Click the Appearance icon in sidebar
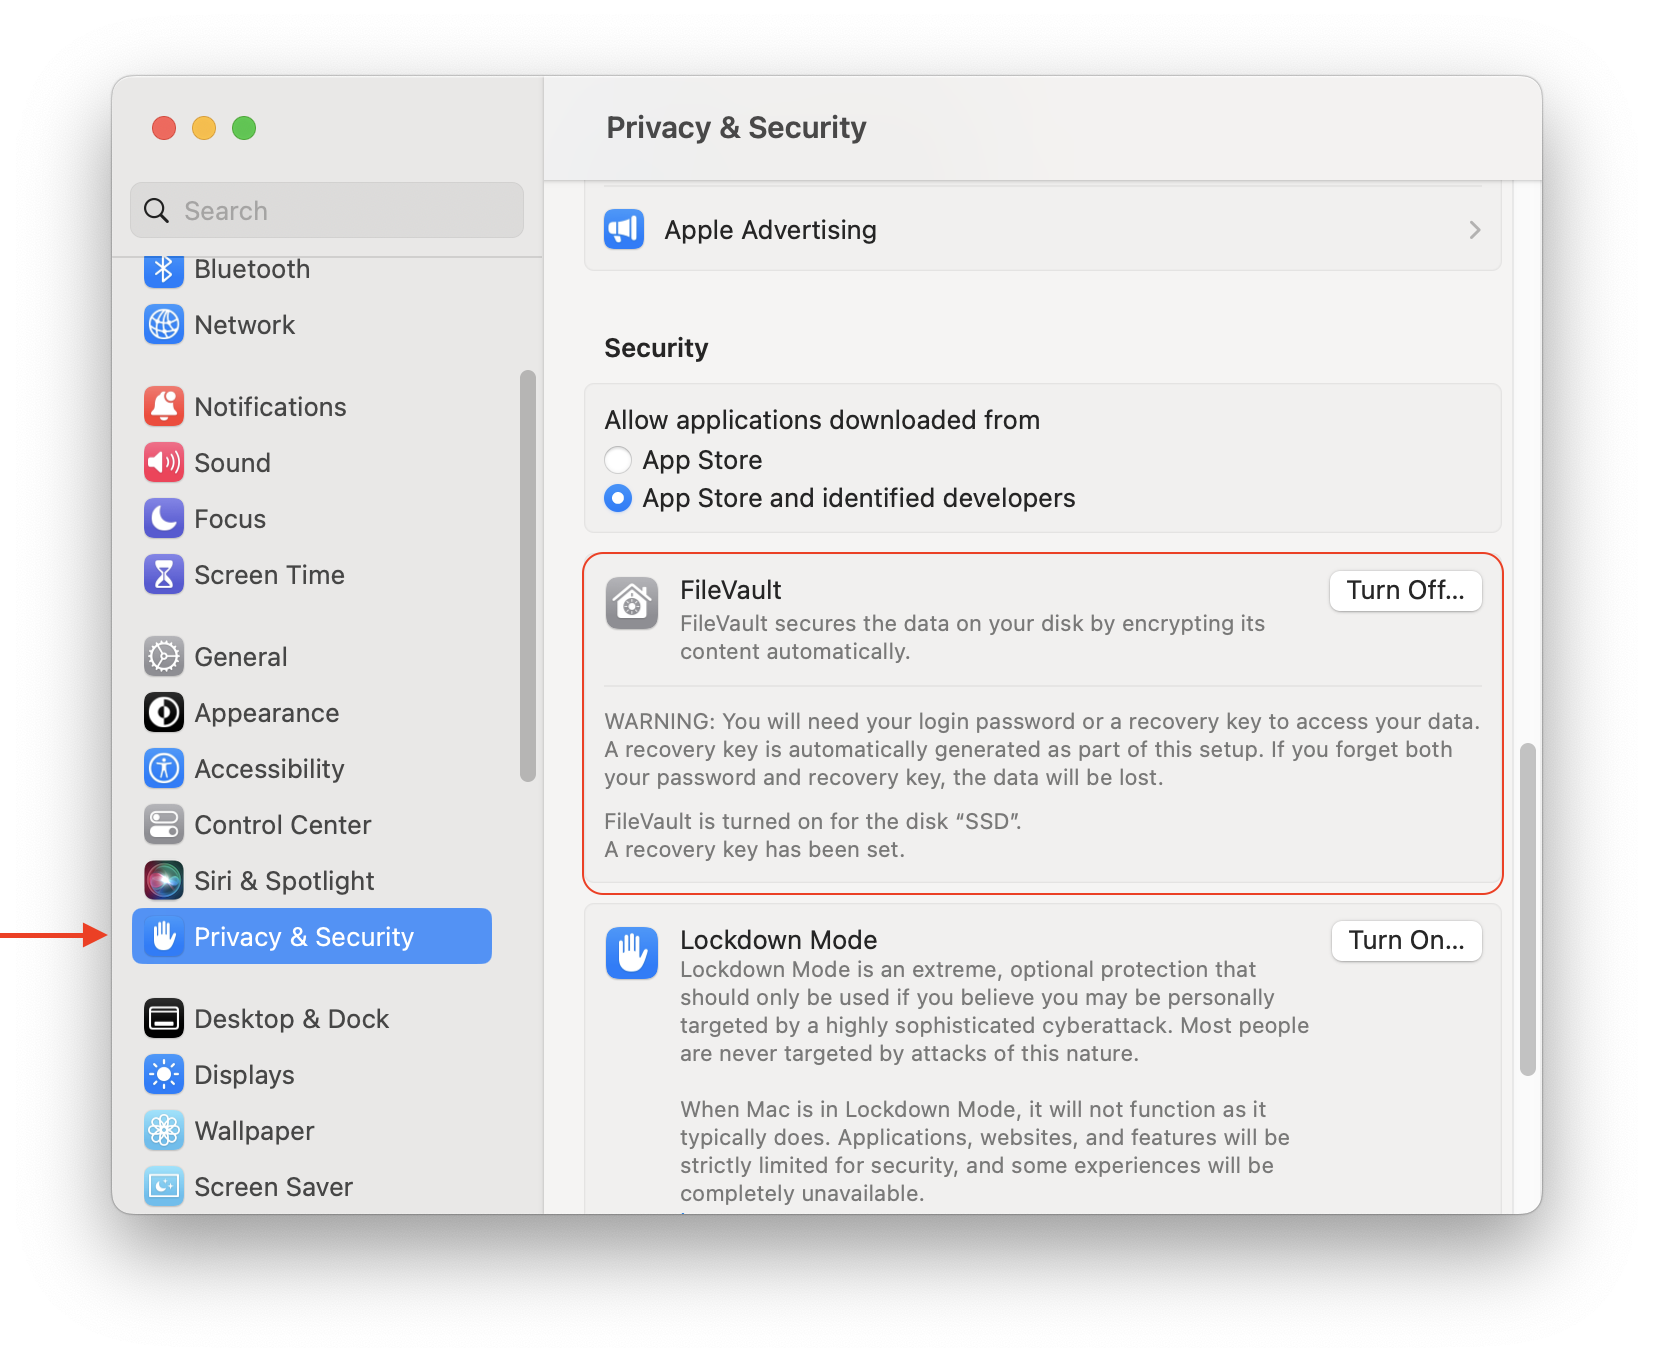The width and height of the screenshot is (1654, 1362). coord(164,713)
